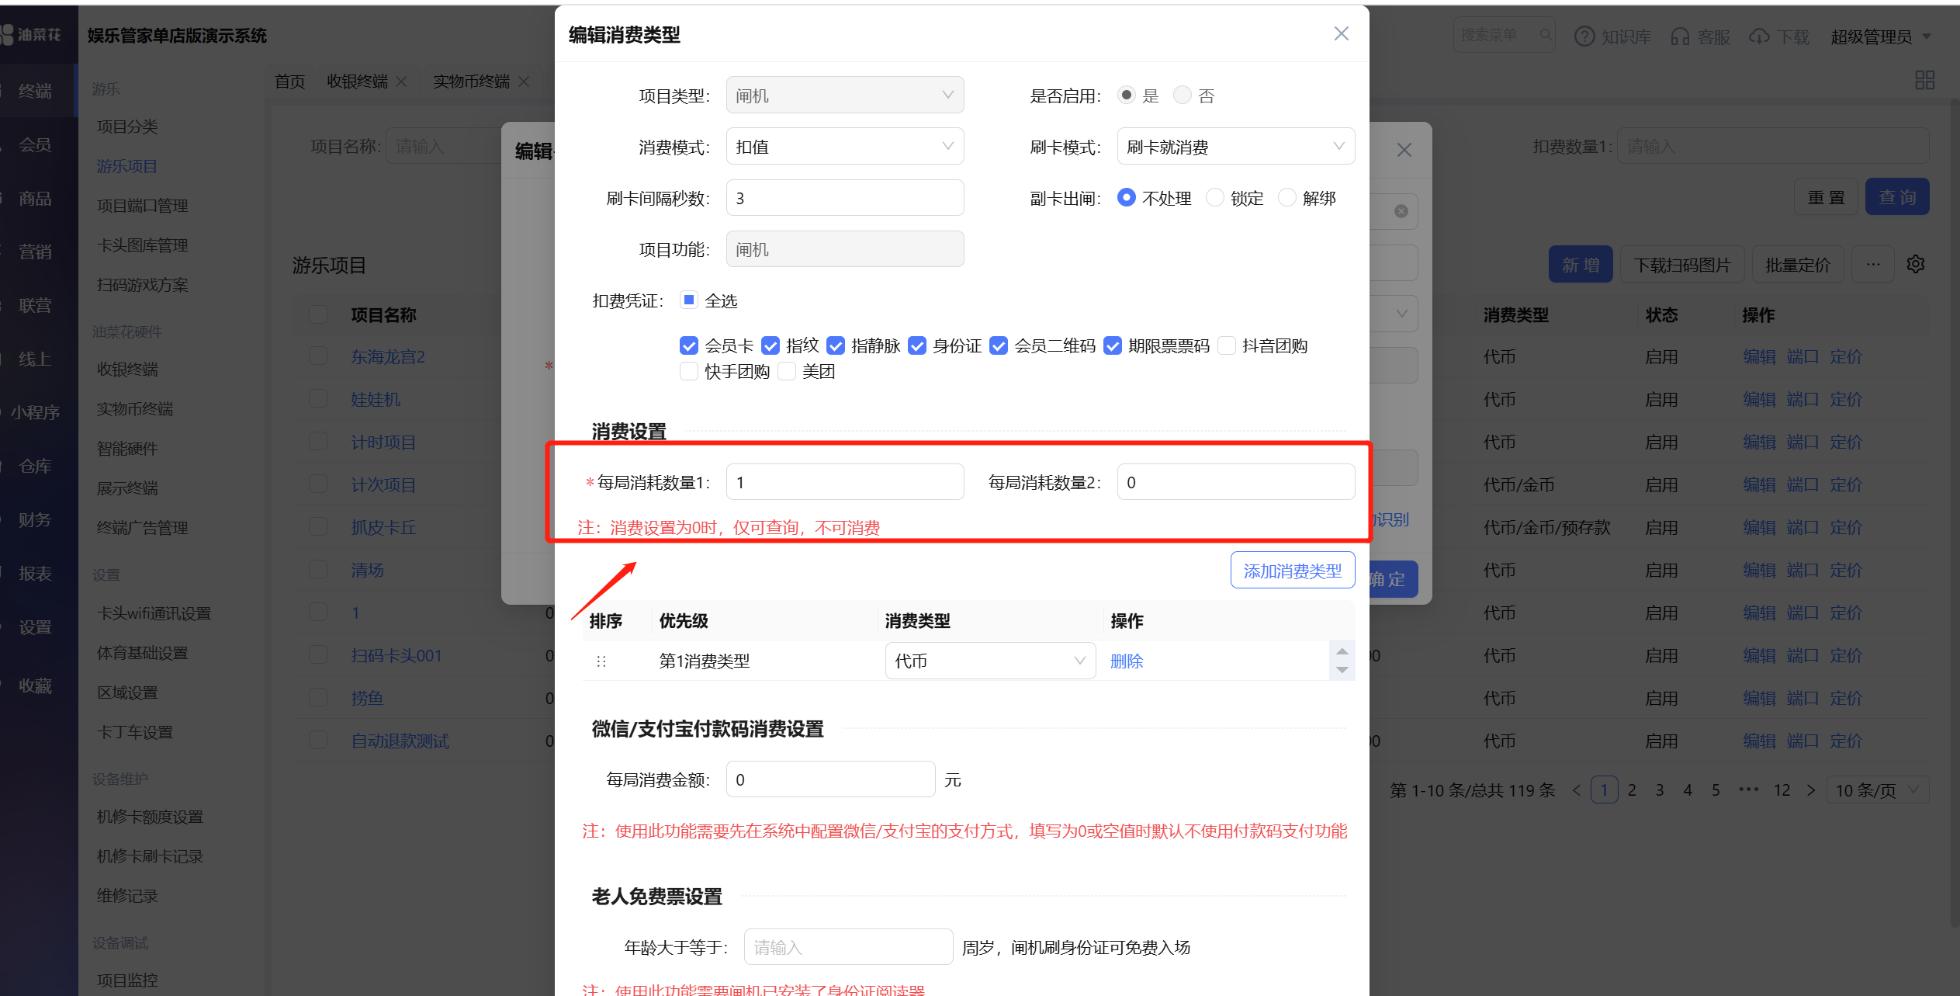Click the 添加消费类型 button
The image size is (1960, 996).
(x=1293, y=571)
